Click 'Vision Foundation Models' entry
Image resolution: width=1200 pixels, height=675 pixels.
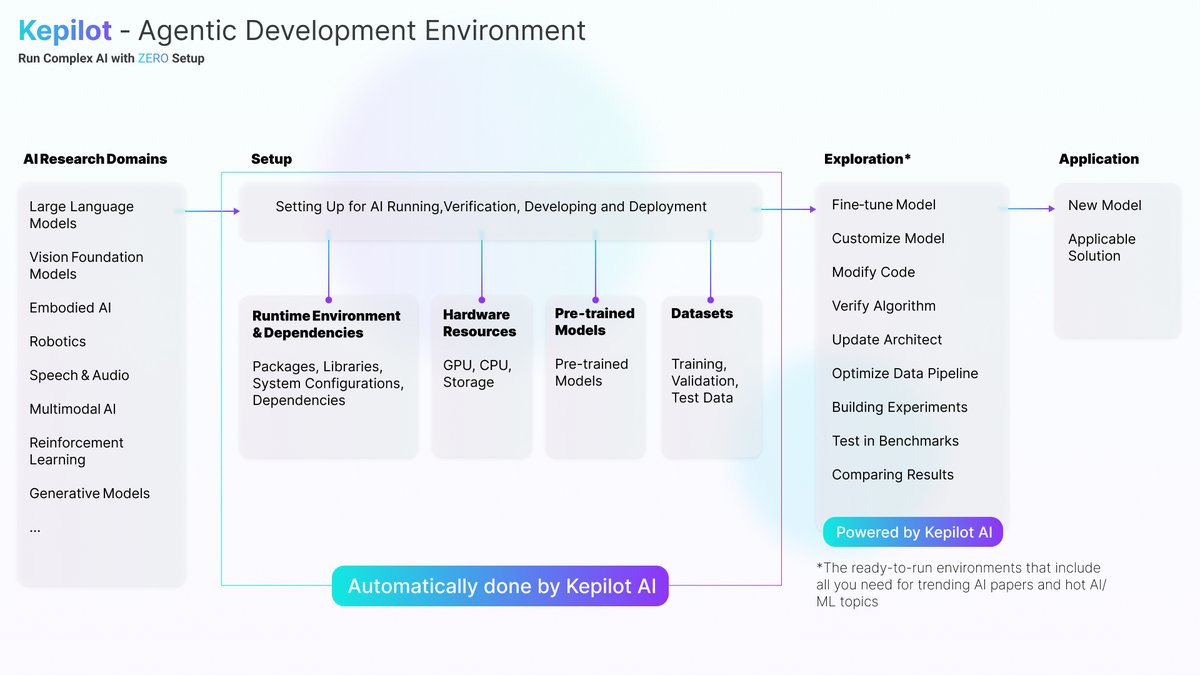click(86, 265)
